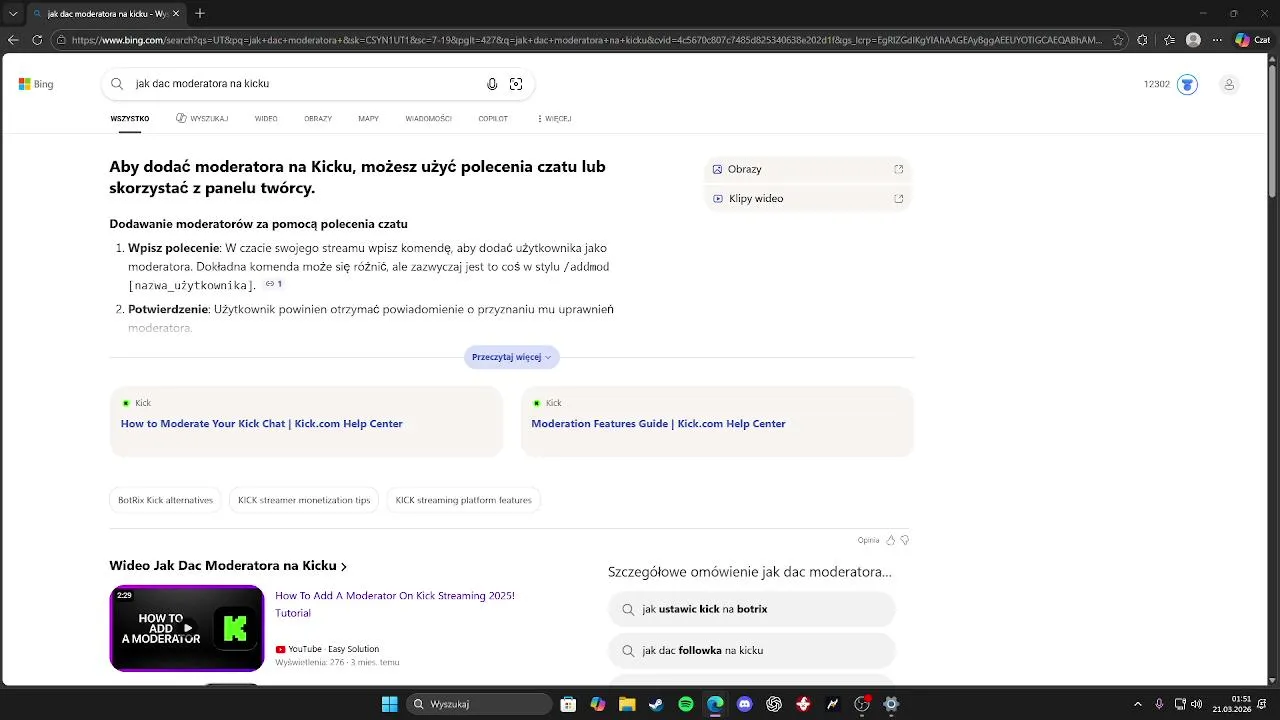
Task: Open Wideo Jak Dac Moderatora na Kicku
Action: click(x=228, y=566)
